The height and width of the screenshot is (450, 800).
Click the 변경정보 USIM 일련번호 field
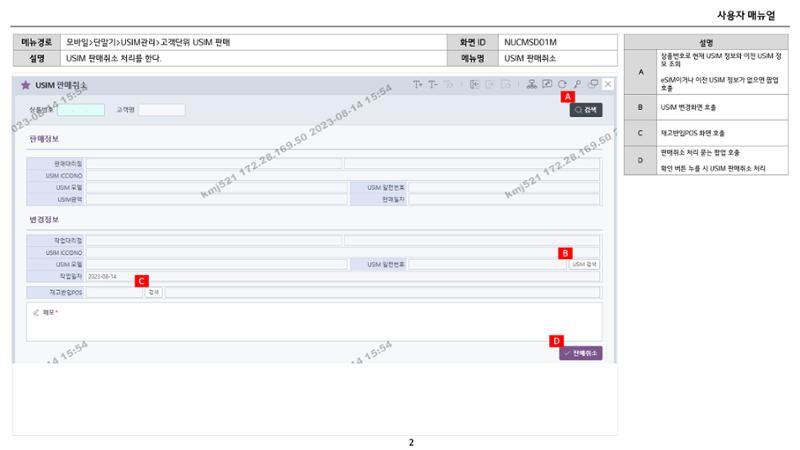[487, 264]
